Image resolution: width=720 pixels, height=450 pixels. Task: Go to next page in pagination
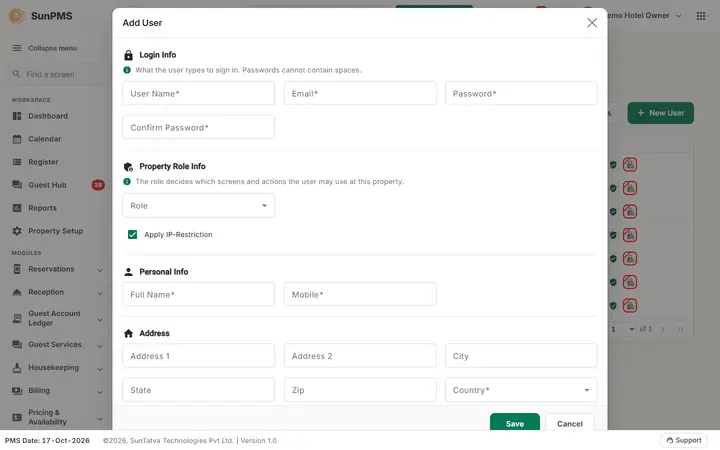click(x=663, y=329)
